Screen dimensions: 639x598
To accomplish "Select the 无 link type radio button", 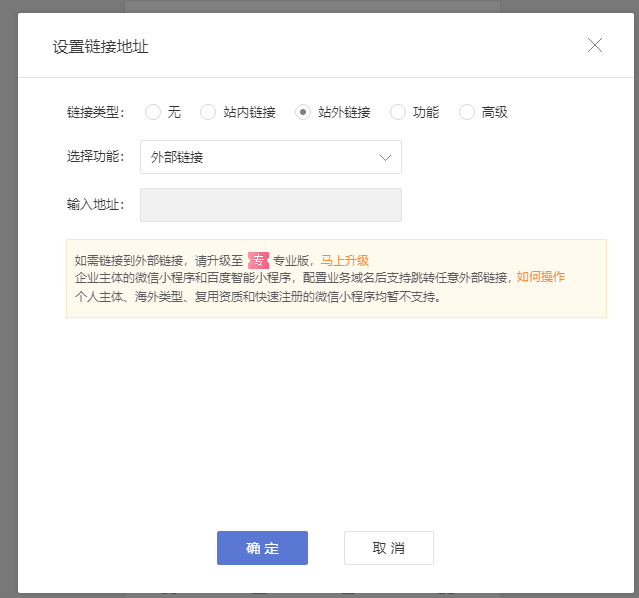I will (153, 112).
